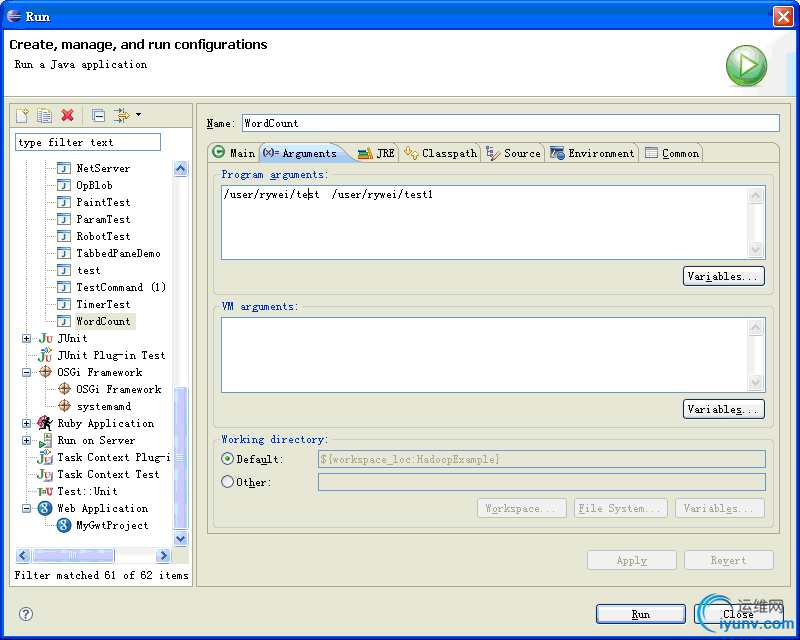Switch to the Source tab

513,153
